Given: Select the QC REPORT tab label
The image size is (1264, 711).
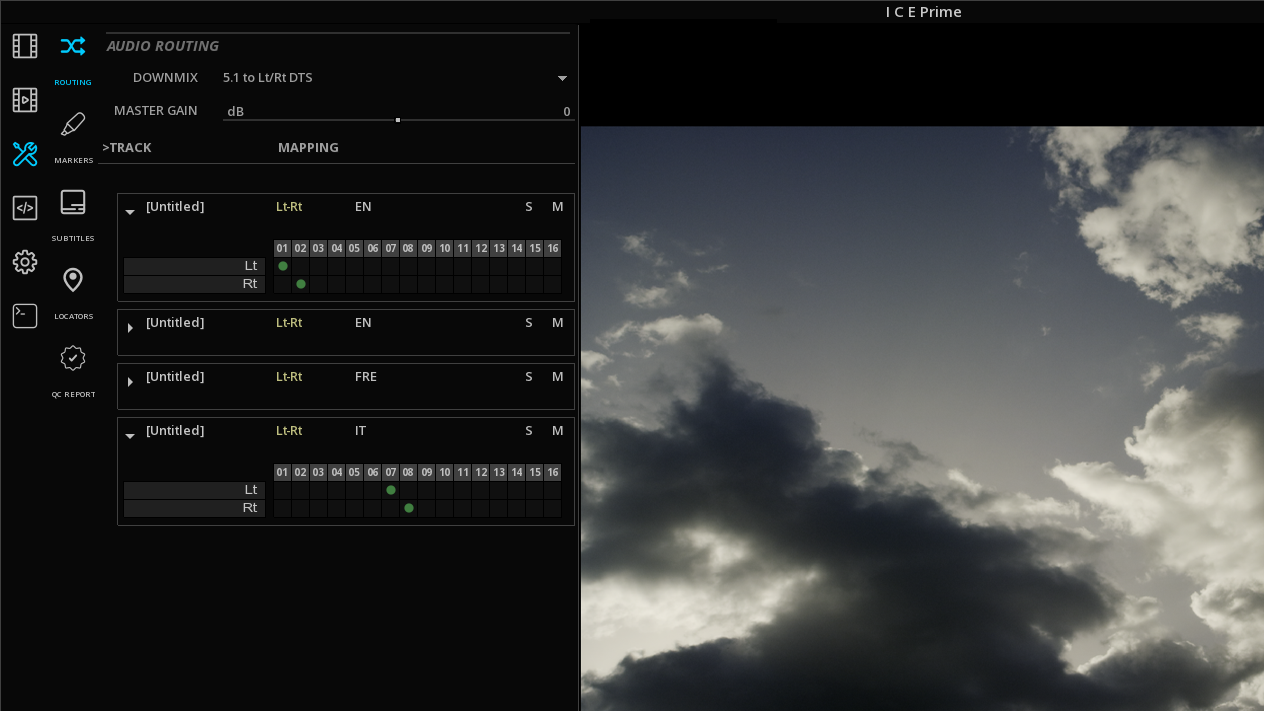Looking at the screenshot, I should point(74,395).
